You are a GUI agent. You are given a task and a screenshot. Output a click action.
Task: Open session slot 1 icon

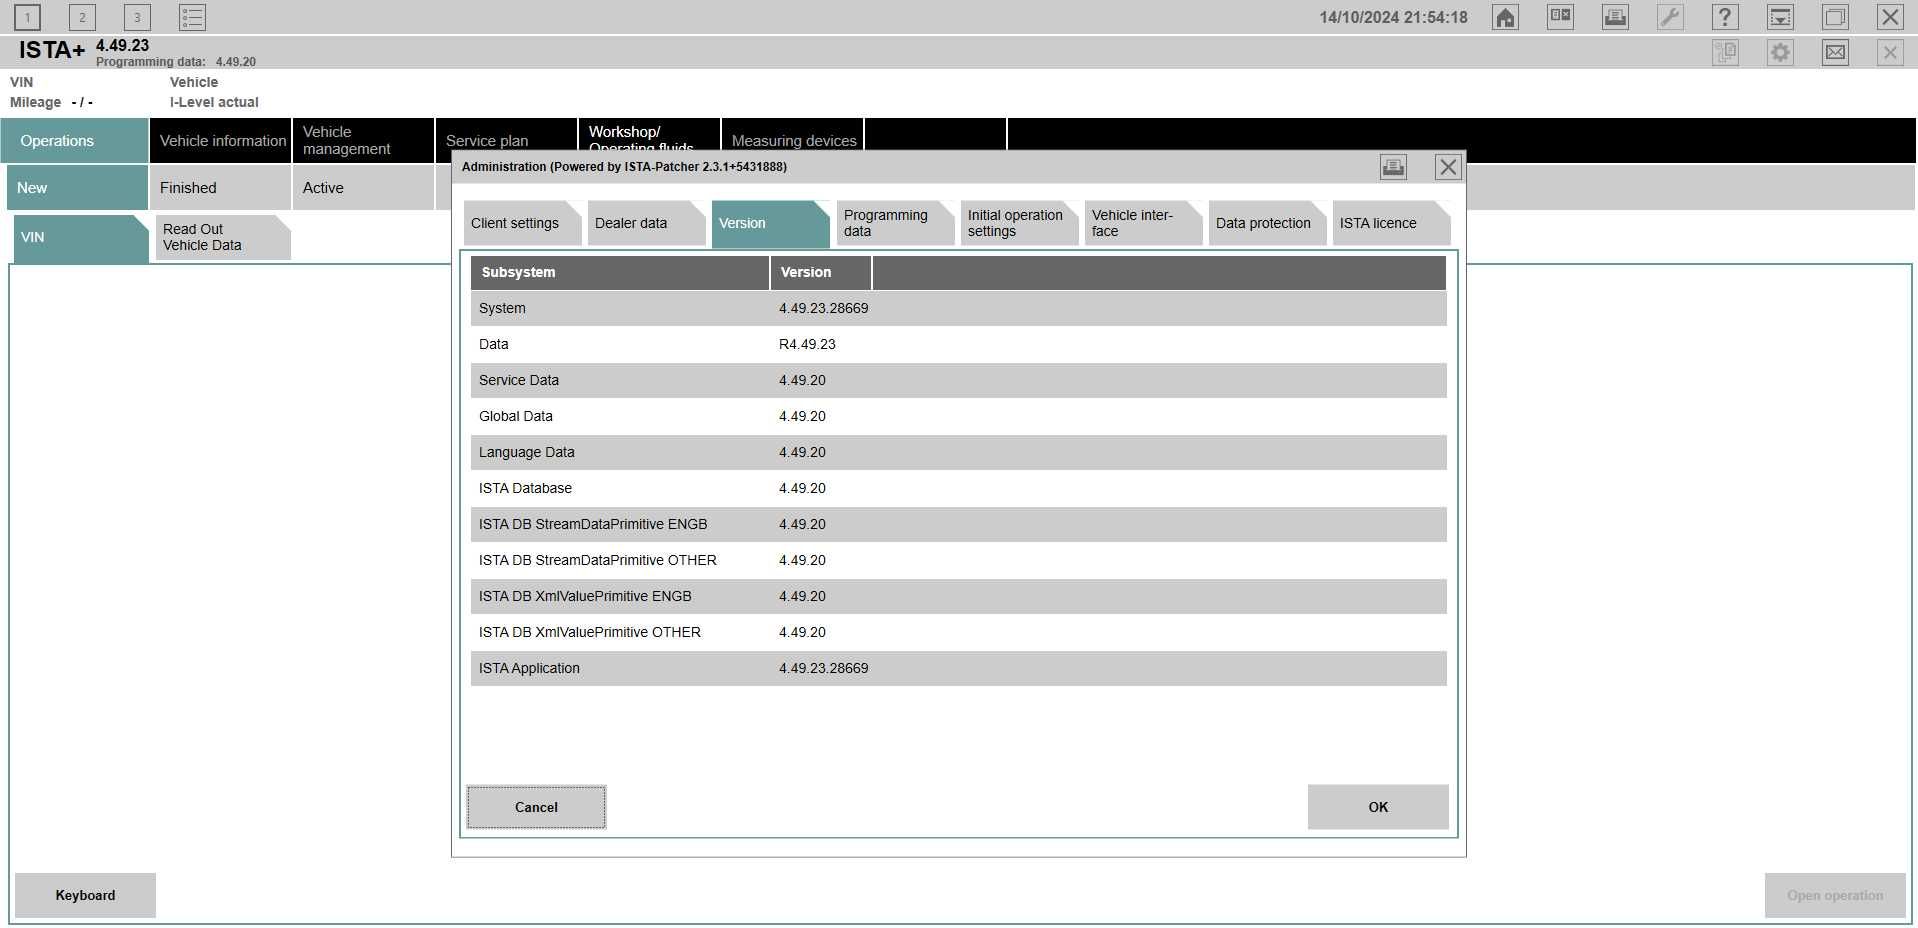pos(27,17)
